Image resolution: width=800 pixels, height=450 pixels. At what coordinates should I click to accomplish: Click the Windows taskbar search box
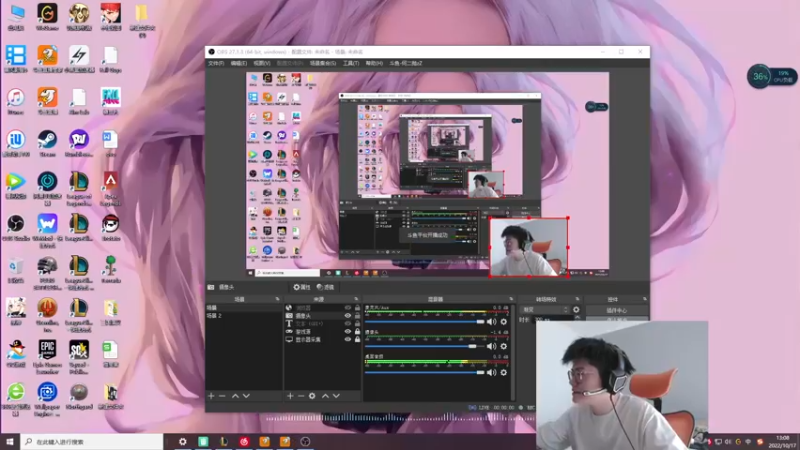(92, 442)
